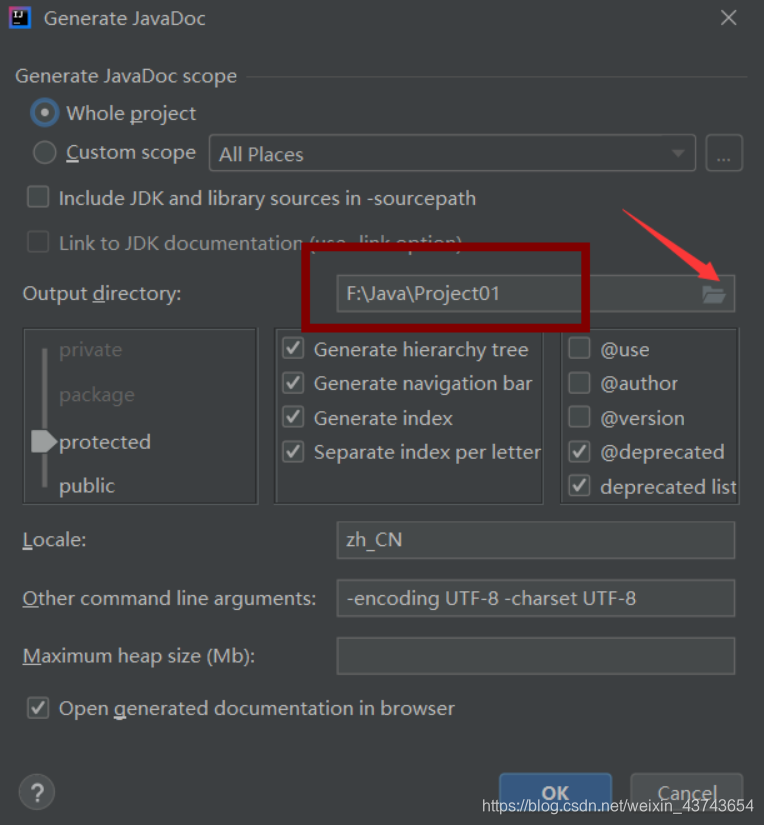Viewport: 764px width, 825px height.
Task: Select package visibility level
Action: coord(97,395)
